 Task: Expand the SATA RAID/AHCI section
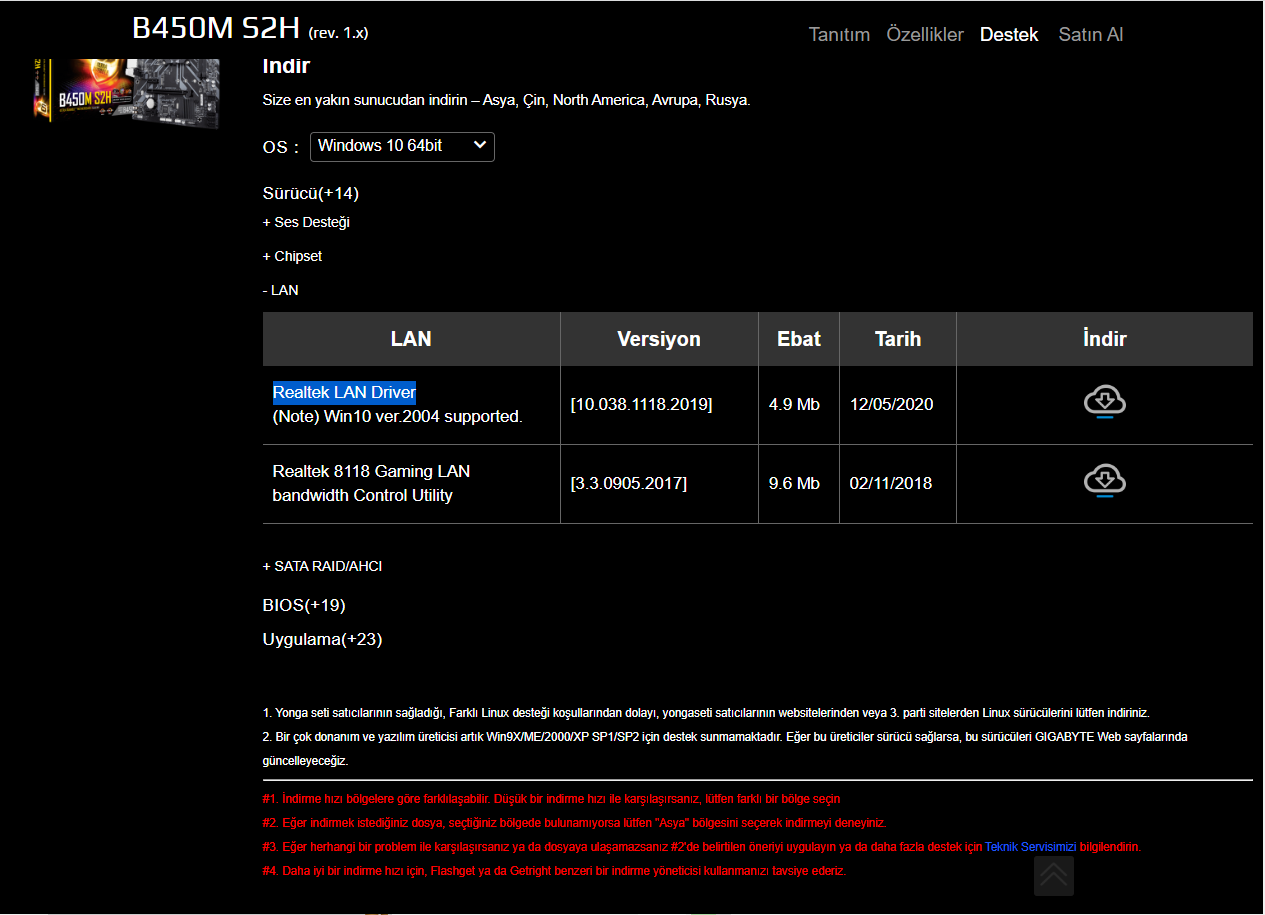tap(322, 566)
